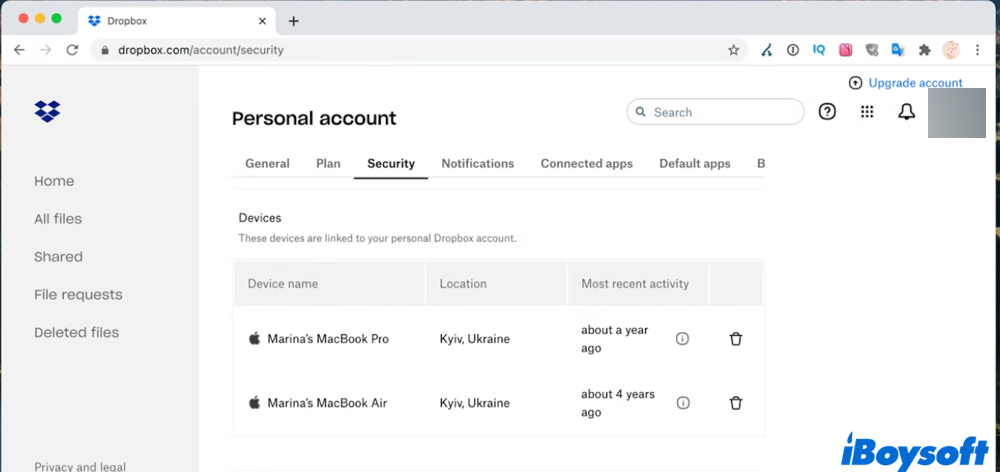Delete Marina's MacBook Pro with the trash icon
This screenshot has height=472, width=1000.
(736, 339)
